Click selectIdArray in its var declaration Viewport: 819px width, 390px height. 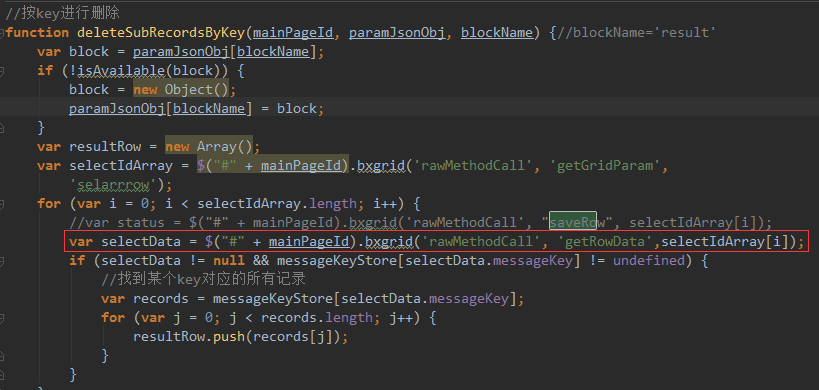(x=121, y=166)
